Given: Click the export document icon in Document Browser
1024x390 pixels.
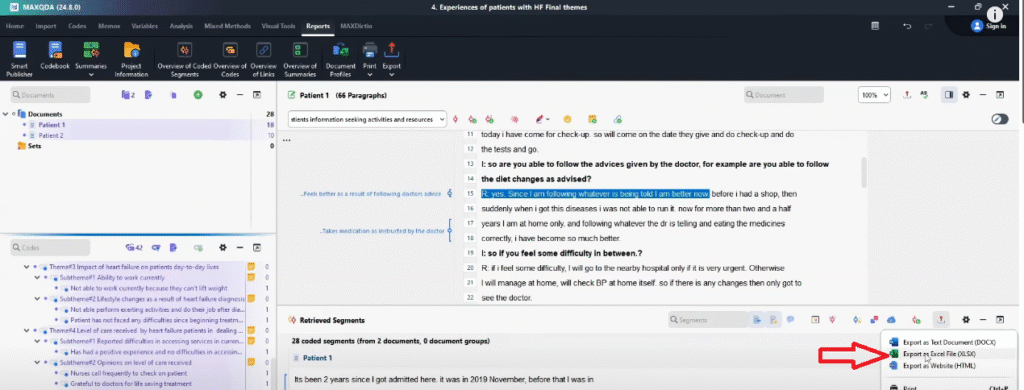Looking at the screenshot, I should 907,95.
